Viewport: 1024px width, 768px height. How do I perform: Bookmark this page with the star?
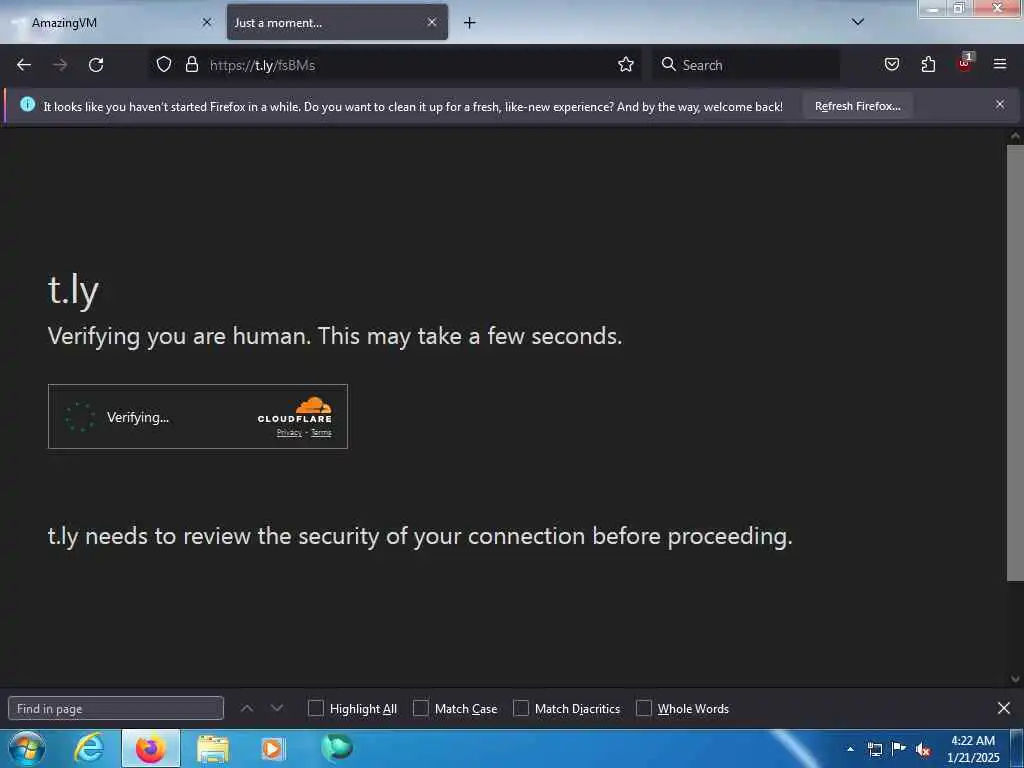pos(626,64)
